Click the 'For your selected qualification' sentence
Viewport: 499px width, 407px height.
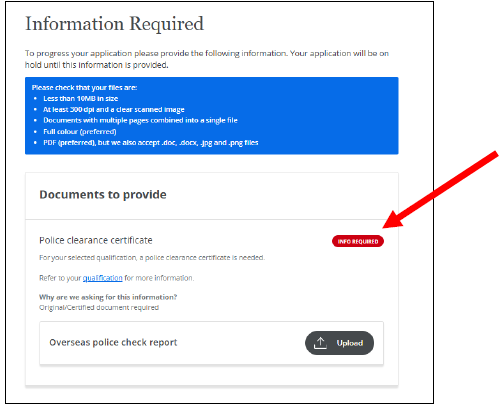(x=152, y=258)
